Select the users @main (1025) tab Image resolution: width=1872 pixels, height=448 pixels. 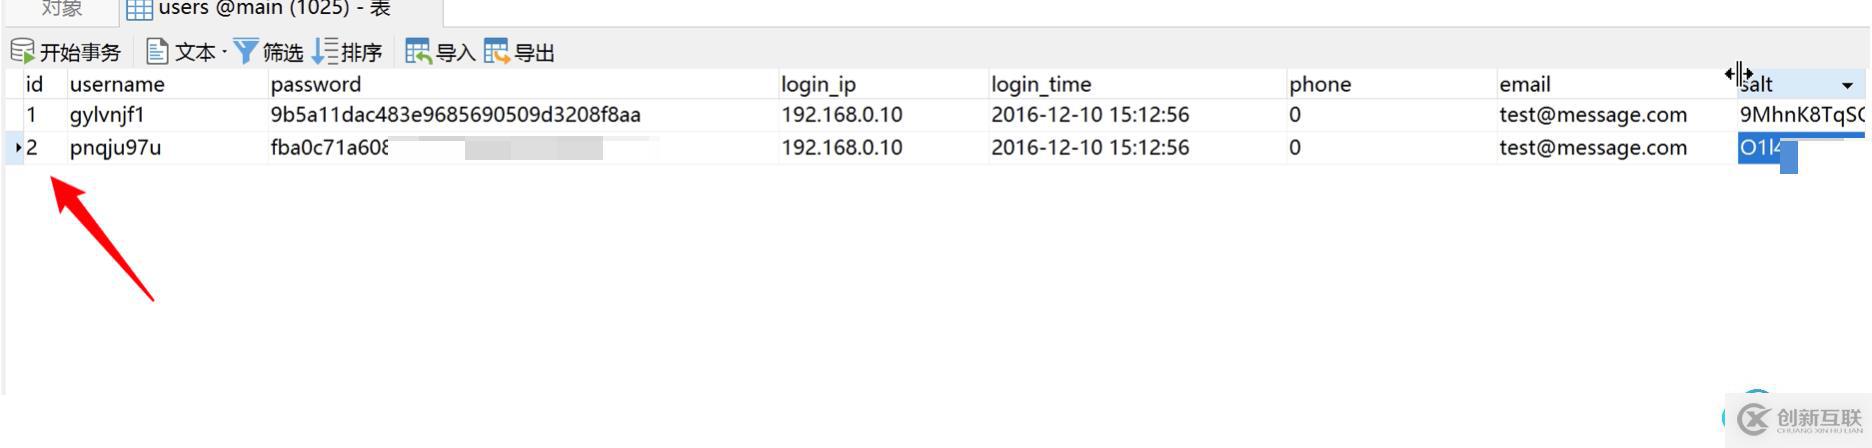273,10
